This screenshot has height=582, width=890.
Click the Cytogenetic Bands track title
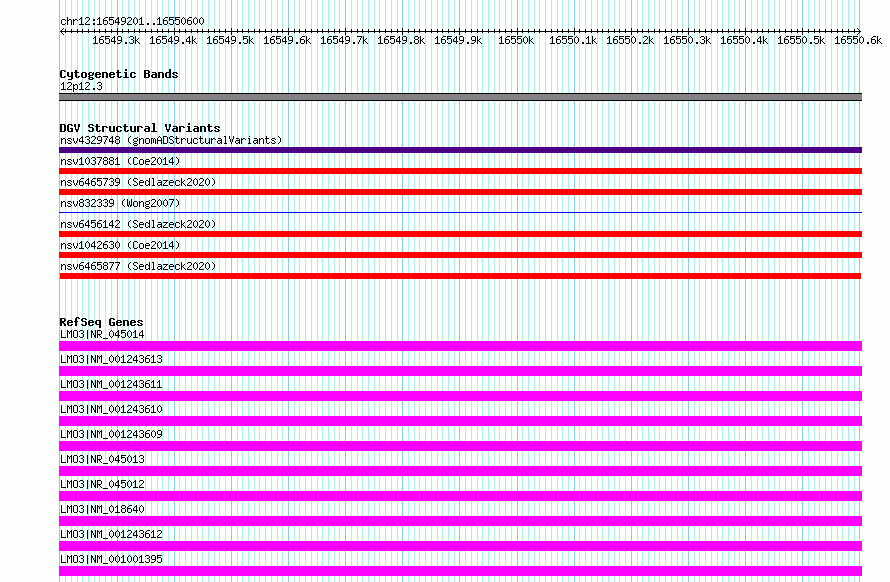point(119,74)
